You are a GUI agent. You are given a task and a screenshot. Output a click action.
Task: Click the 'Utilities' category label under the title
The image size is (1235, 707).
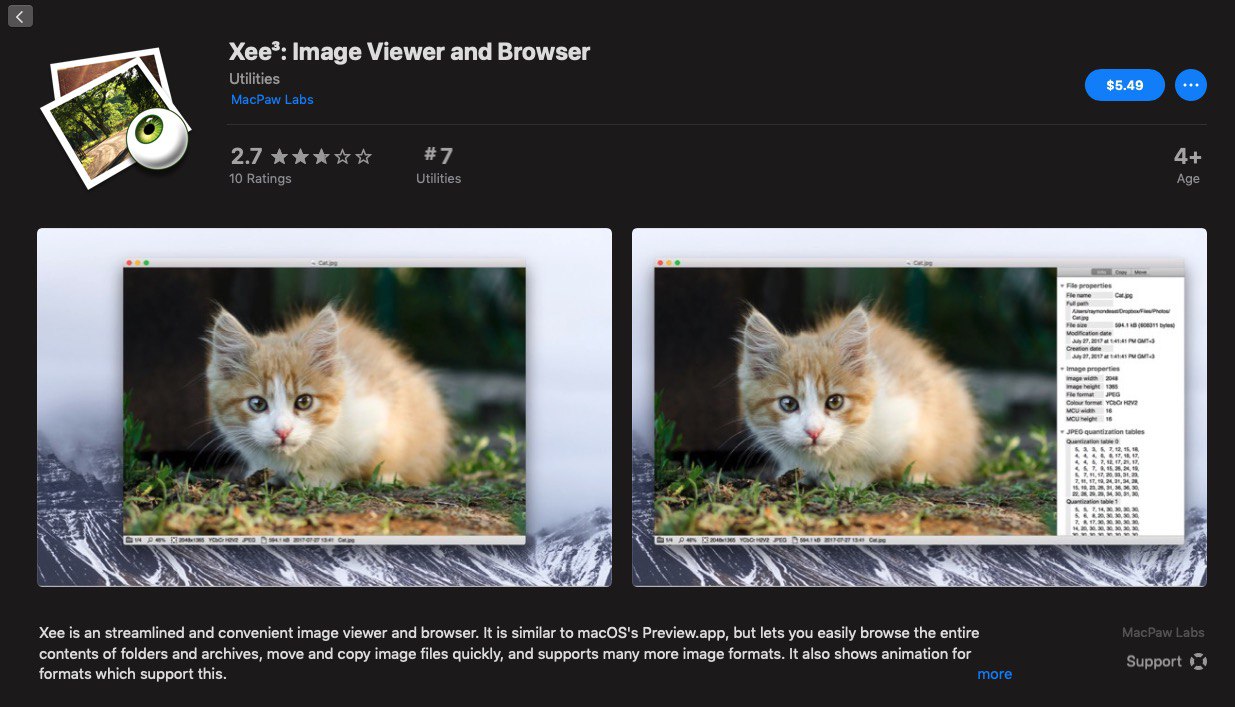pyautogui.click(x=254, y=79)
